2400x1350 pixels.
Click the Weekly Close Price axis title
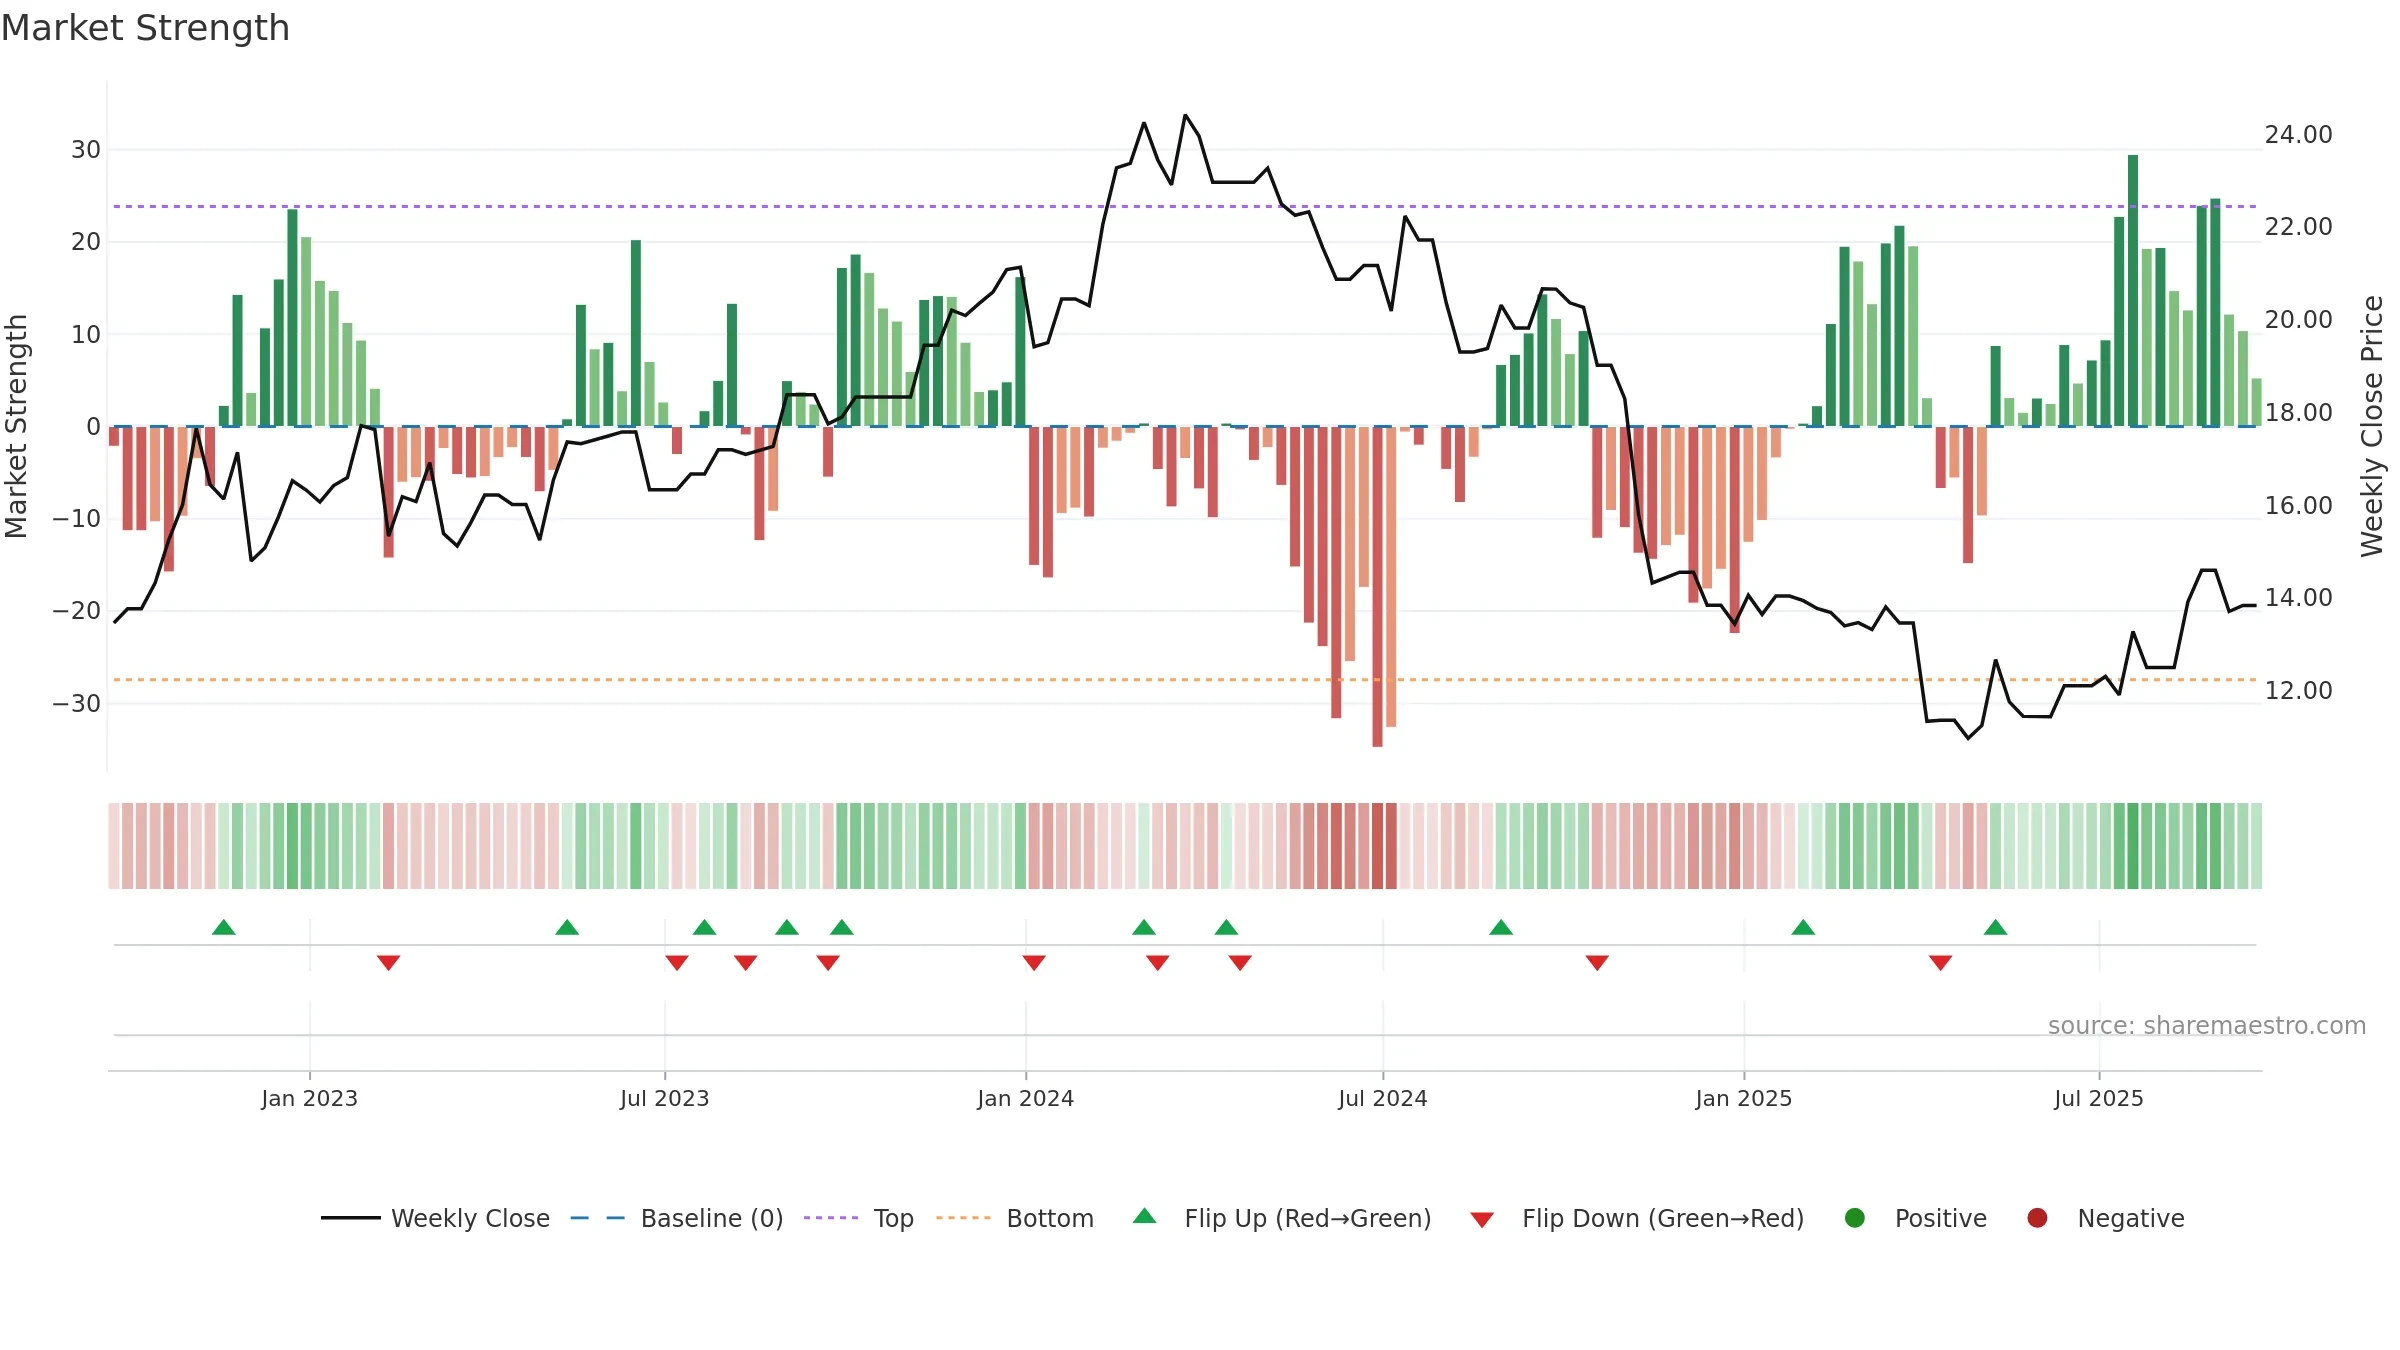2372,427
